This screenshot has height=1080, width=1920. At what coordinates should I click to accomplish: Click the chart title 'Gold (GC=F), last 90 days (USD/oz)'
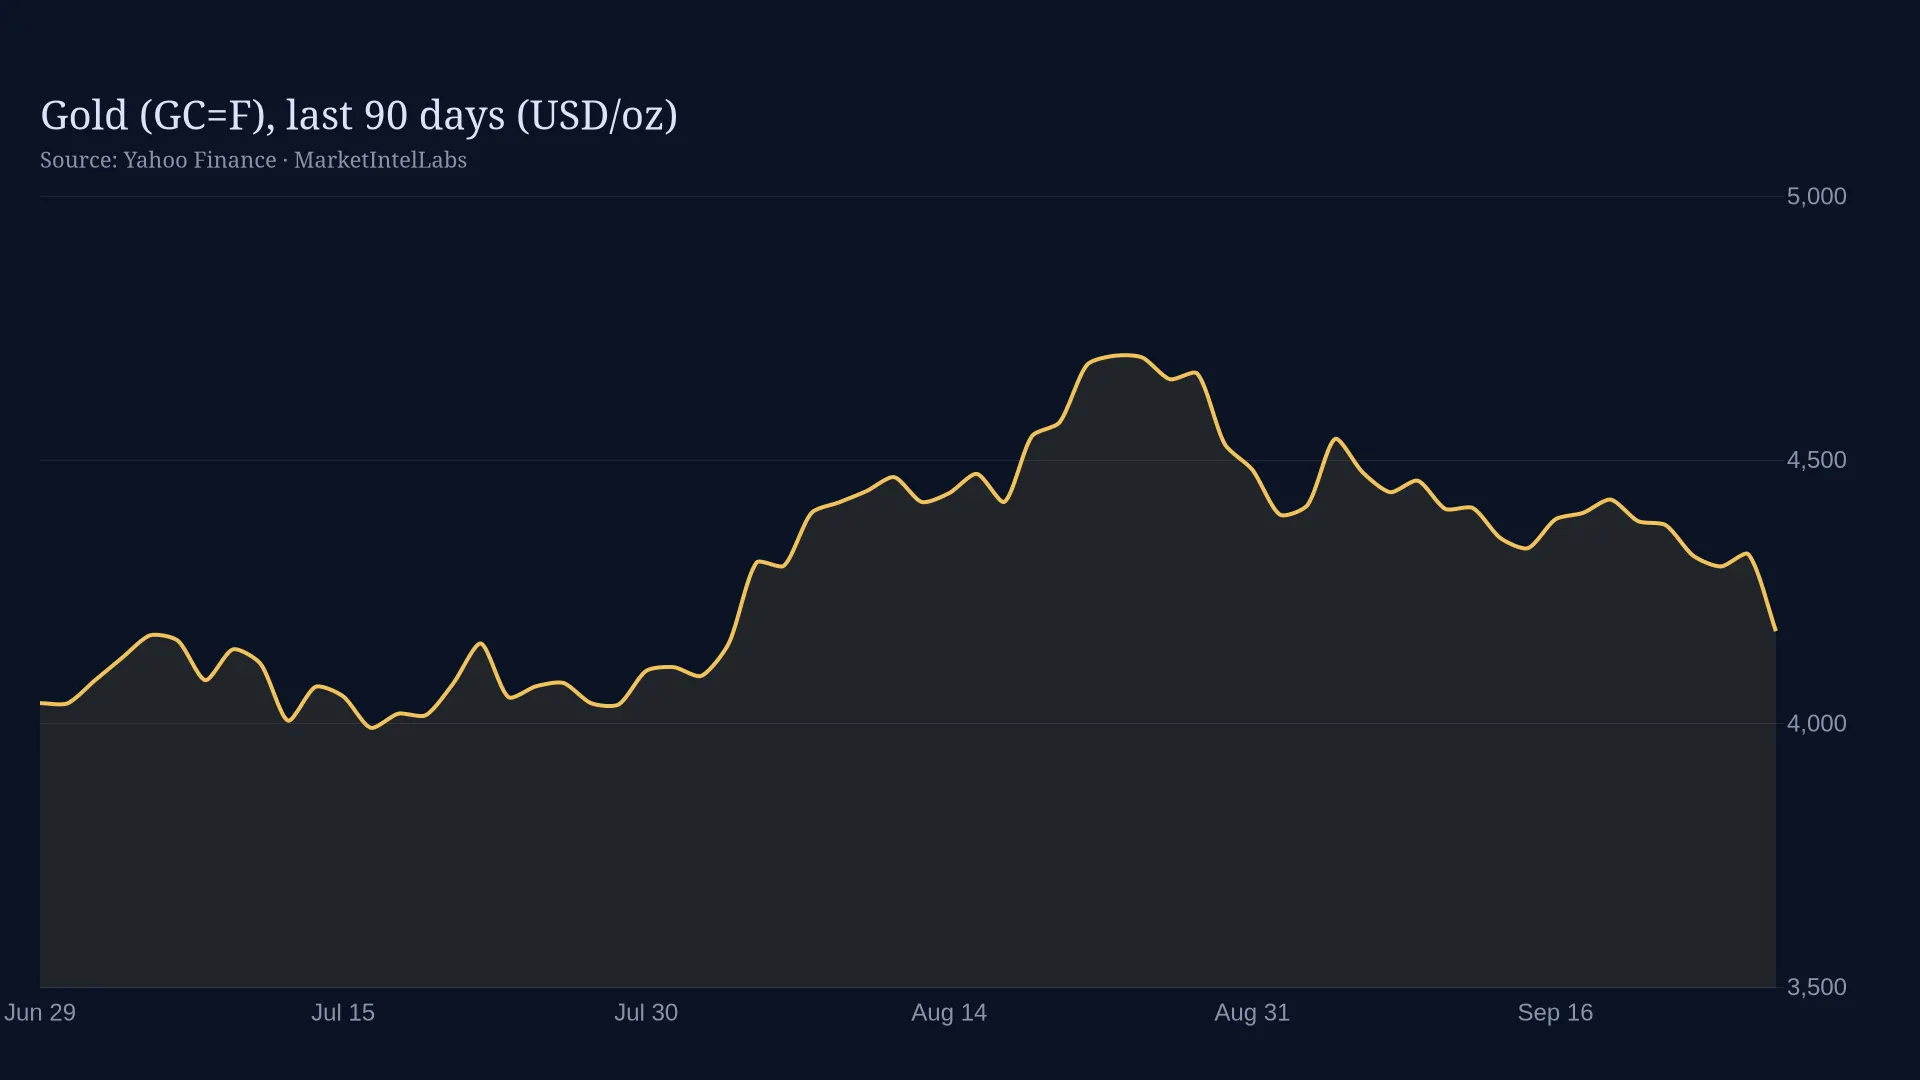tap(359, 116)
